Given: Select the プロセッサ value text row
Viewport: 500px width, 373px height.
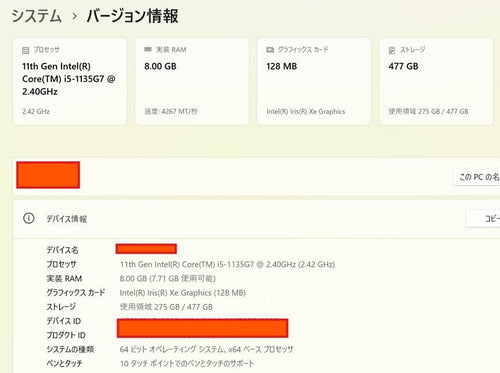Looking at the screenshot, I should click(227, 264).
